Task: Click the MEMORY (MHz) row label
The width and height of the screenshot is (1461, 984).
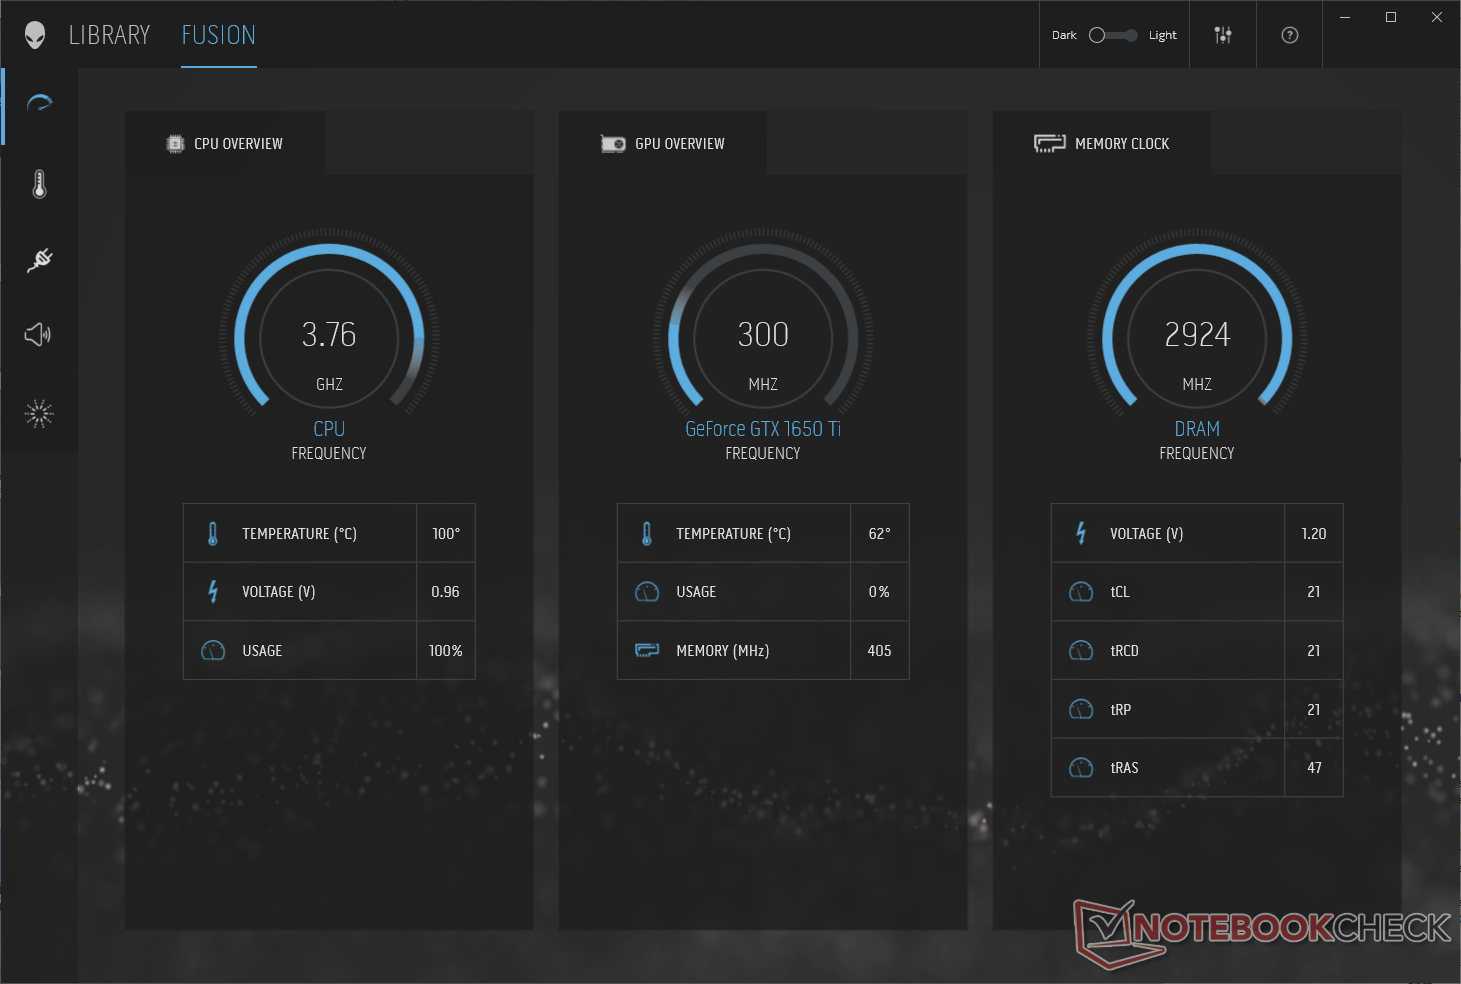Action: point(723,651)
